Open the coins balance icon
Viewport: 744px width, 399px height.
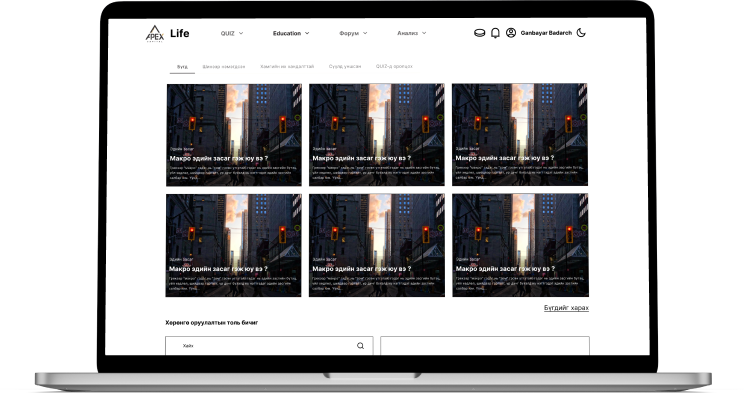click(480, 33)
